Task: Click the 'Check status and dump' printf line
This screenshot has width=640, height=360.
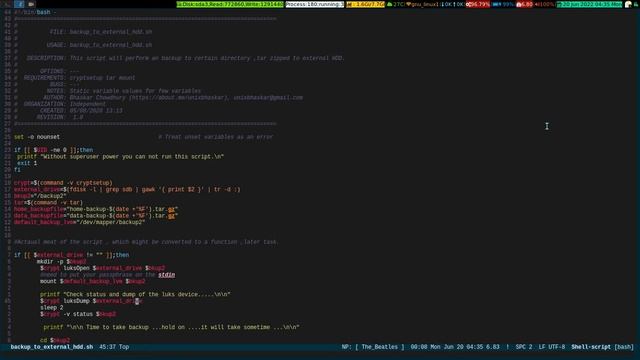Action: 135,294
